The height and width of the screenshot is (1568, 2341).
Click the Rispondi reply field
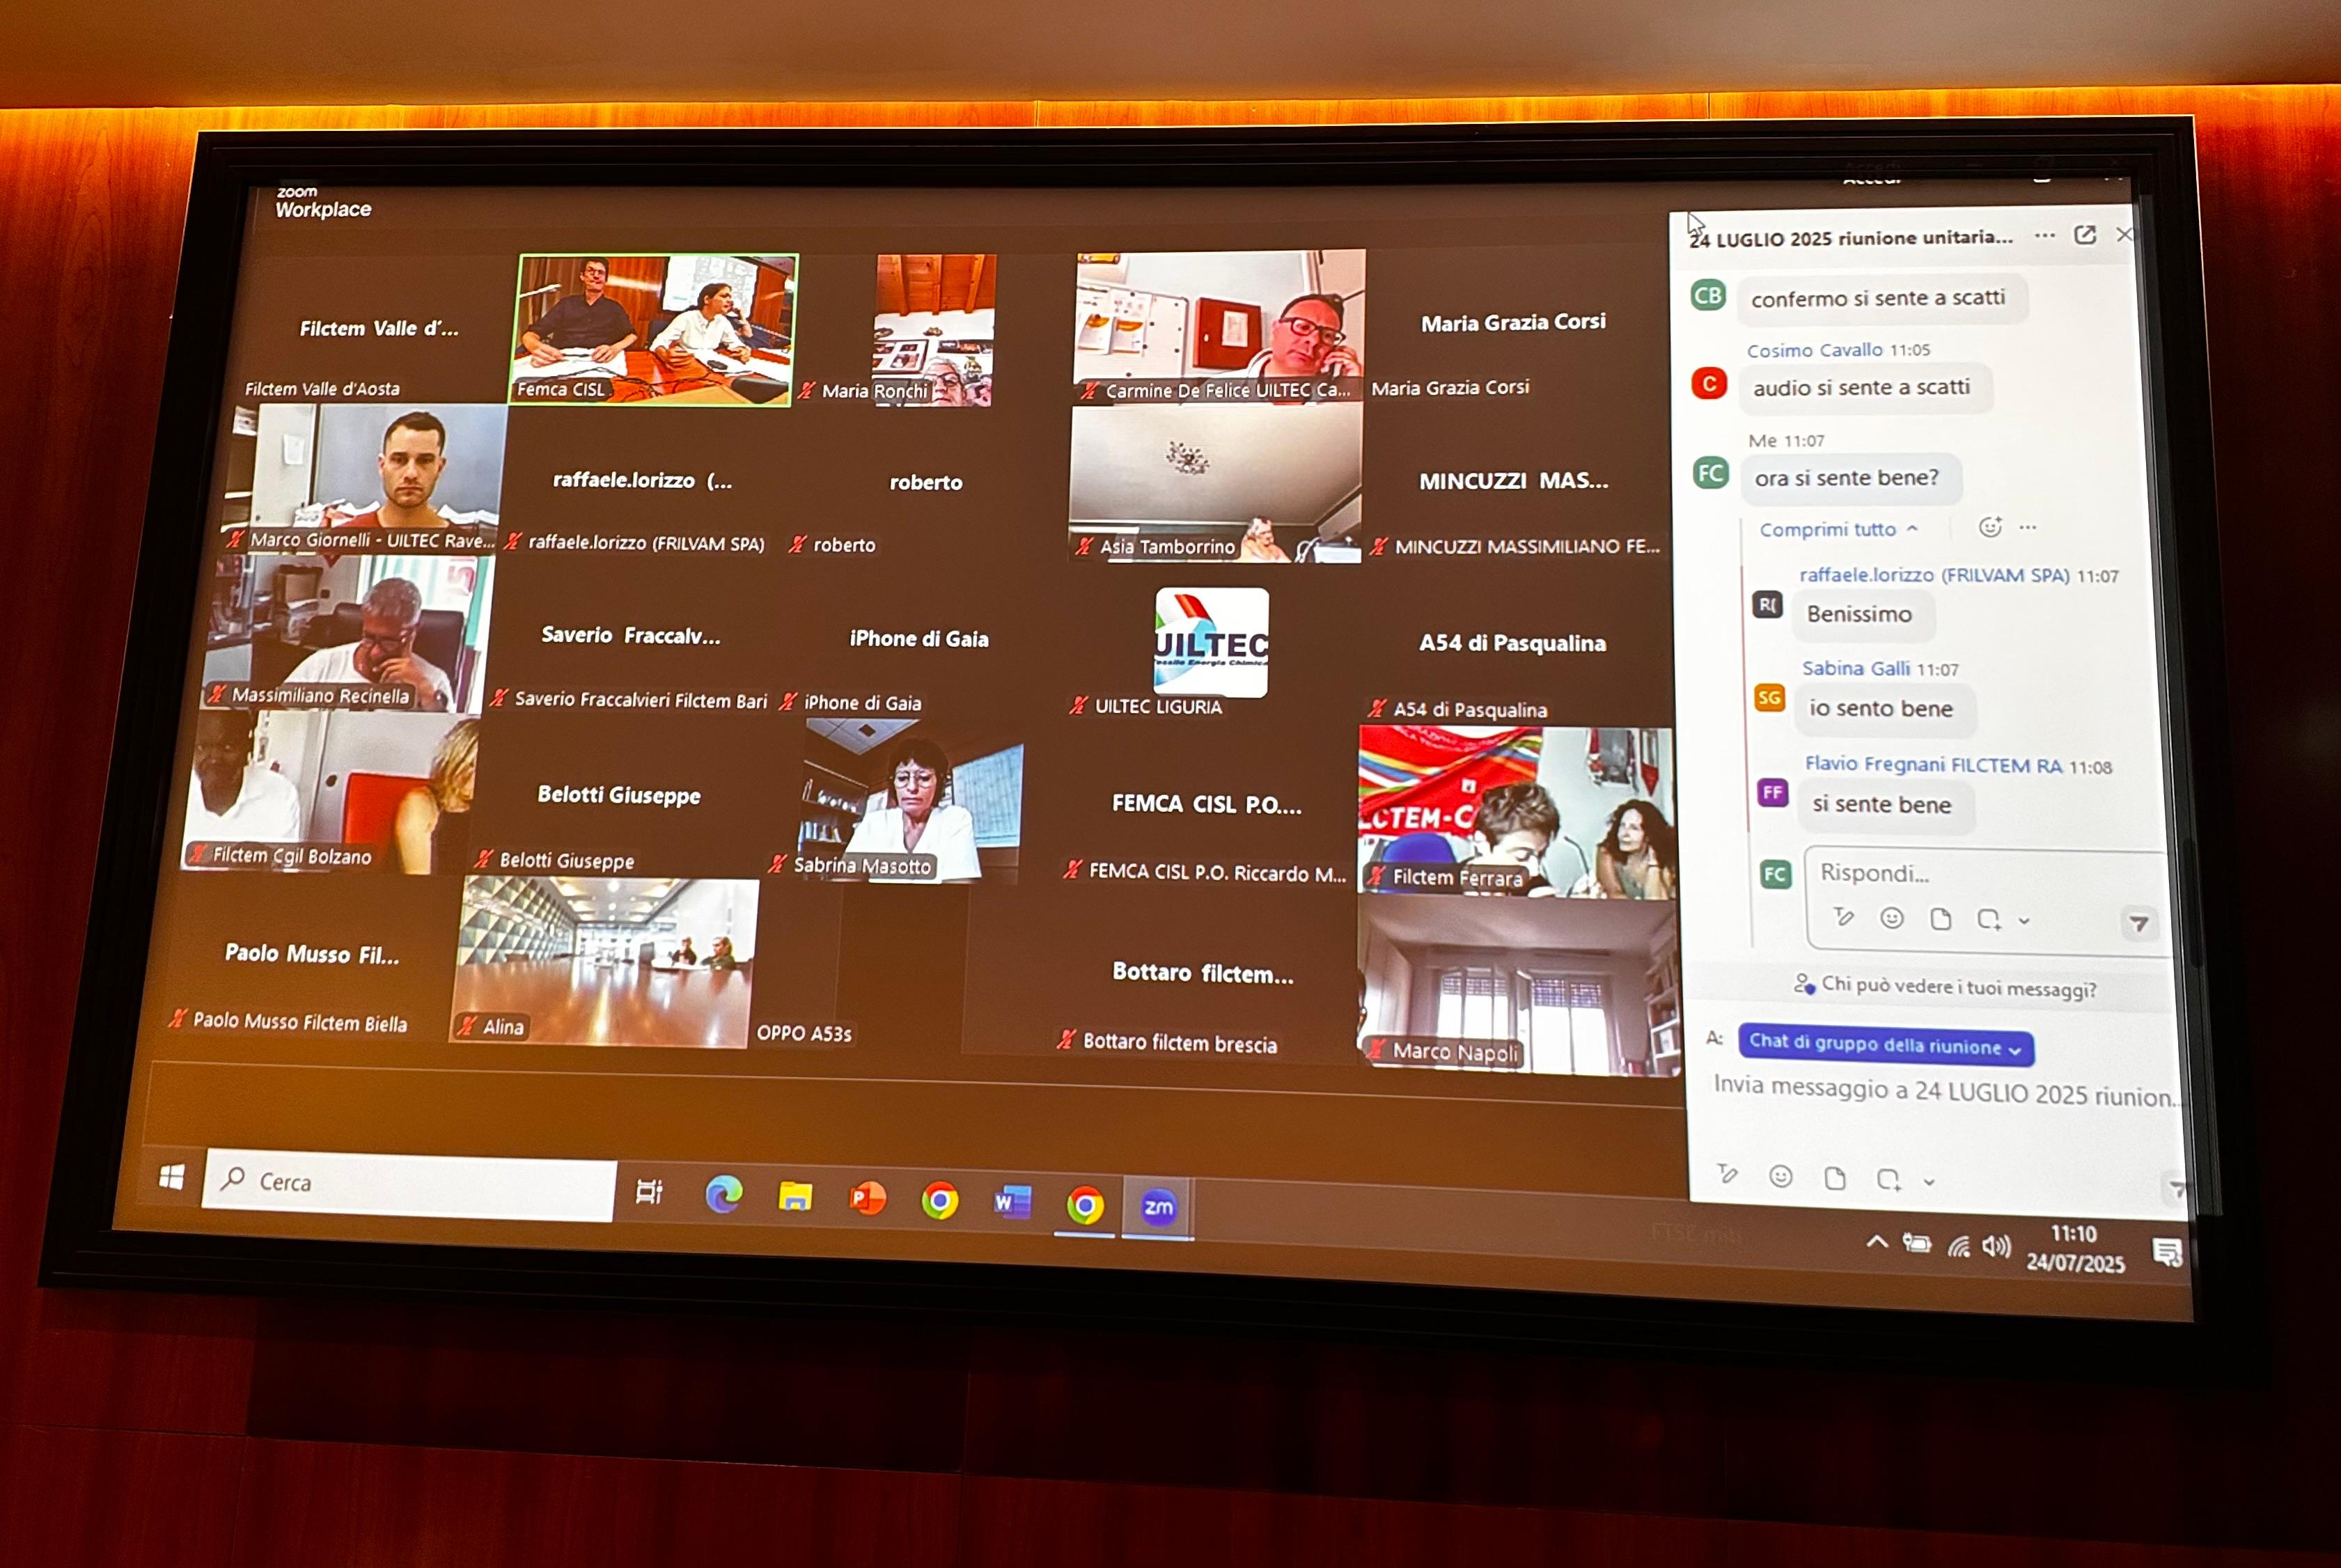coord(1985,873)
